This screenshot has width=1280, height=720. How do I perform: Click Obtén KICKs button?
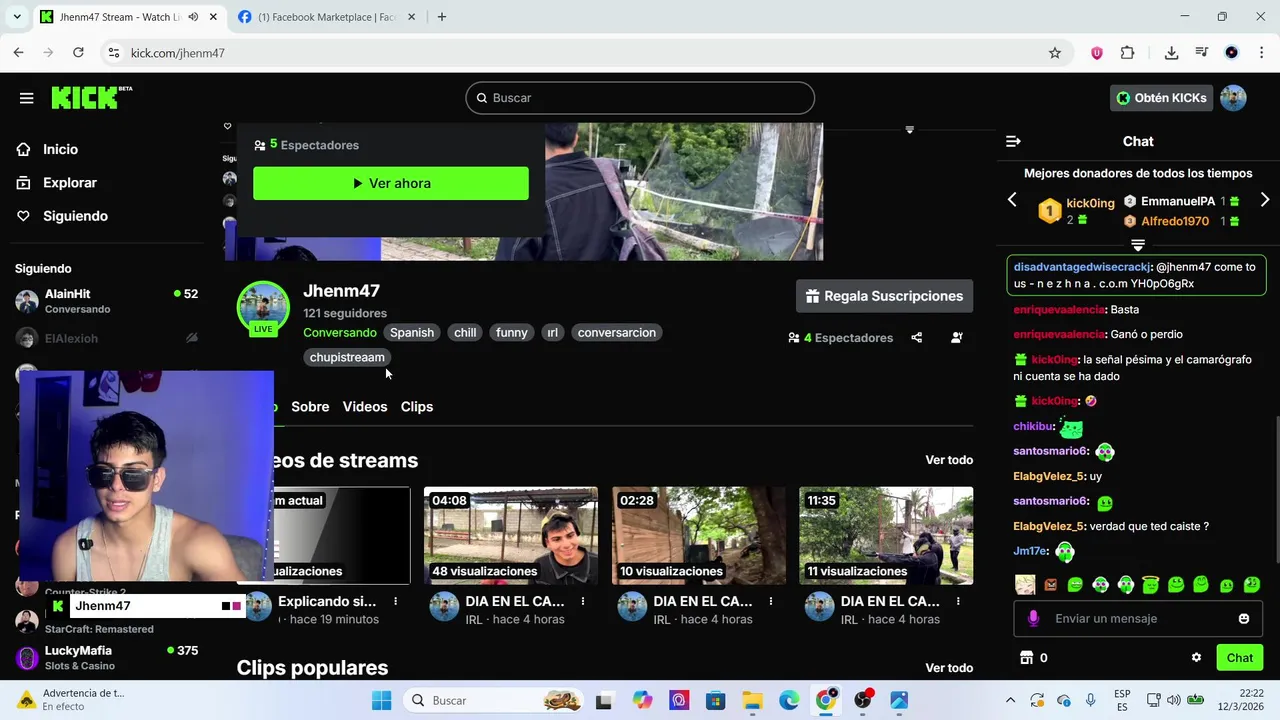1161,98
